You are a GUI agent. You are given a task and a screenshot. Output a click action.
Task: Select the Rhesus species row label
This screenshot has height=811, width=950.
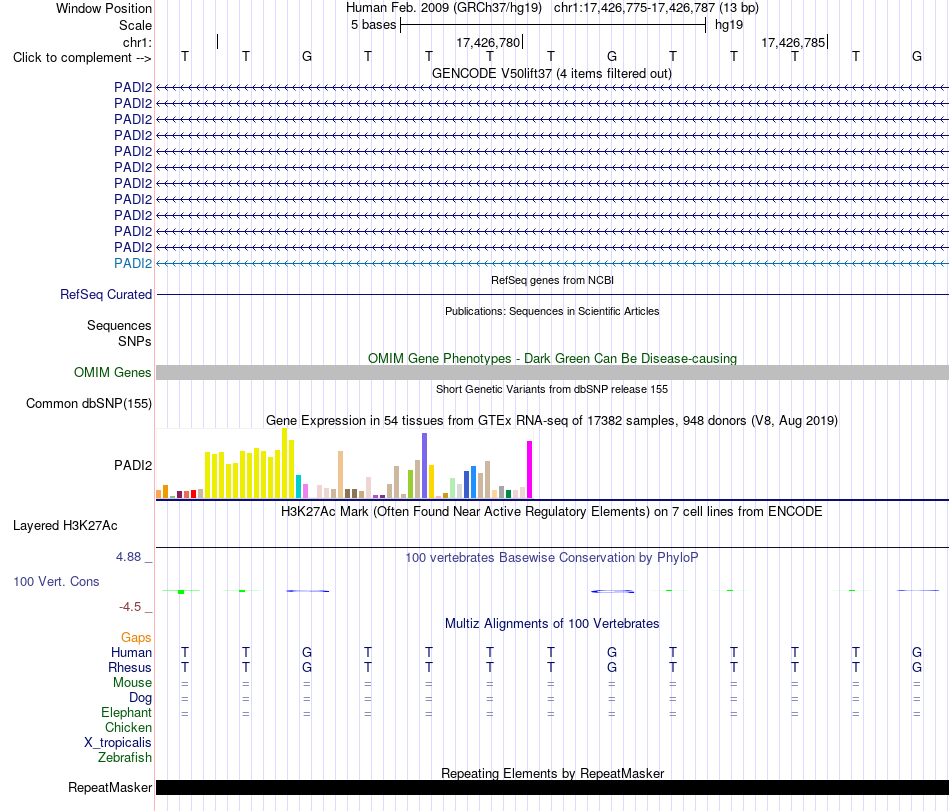pyautogui.click(x=130, y=667)
